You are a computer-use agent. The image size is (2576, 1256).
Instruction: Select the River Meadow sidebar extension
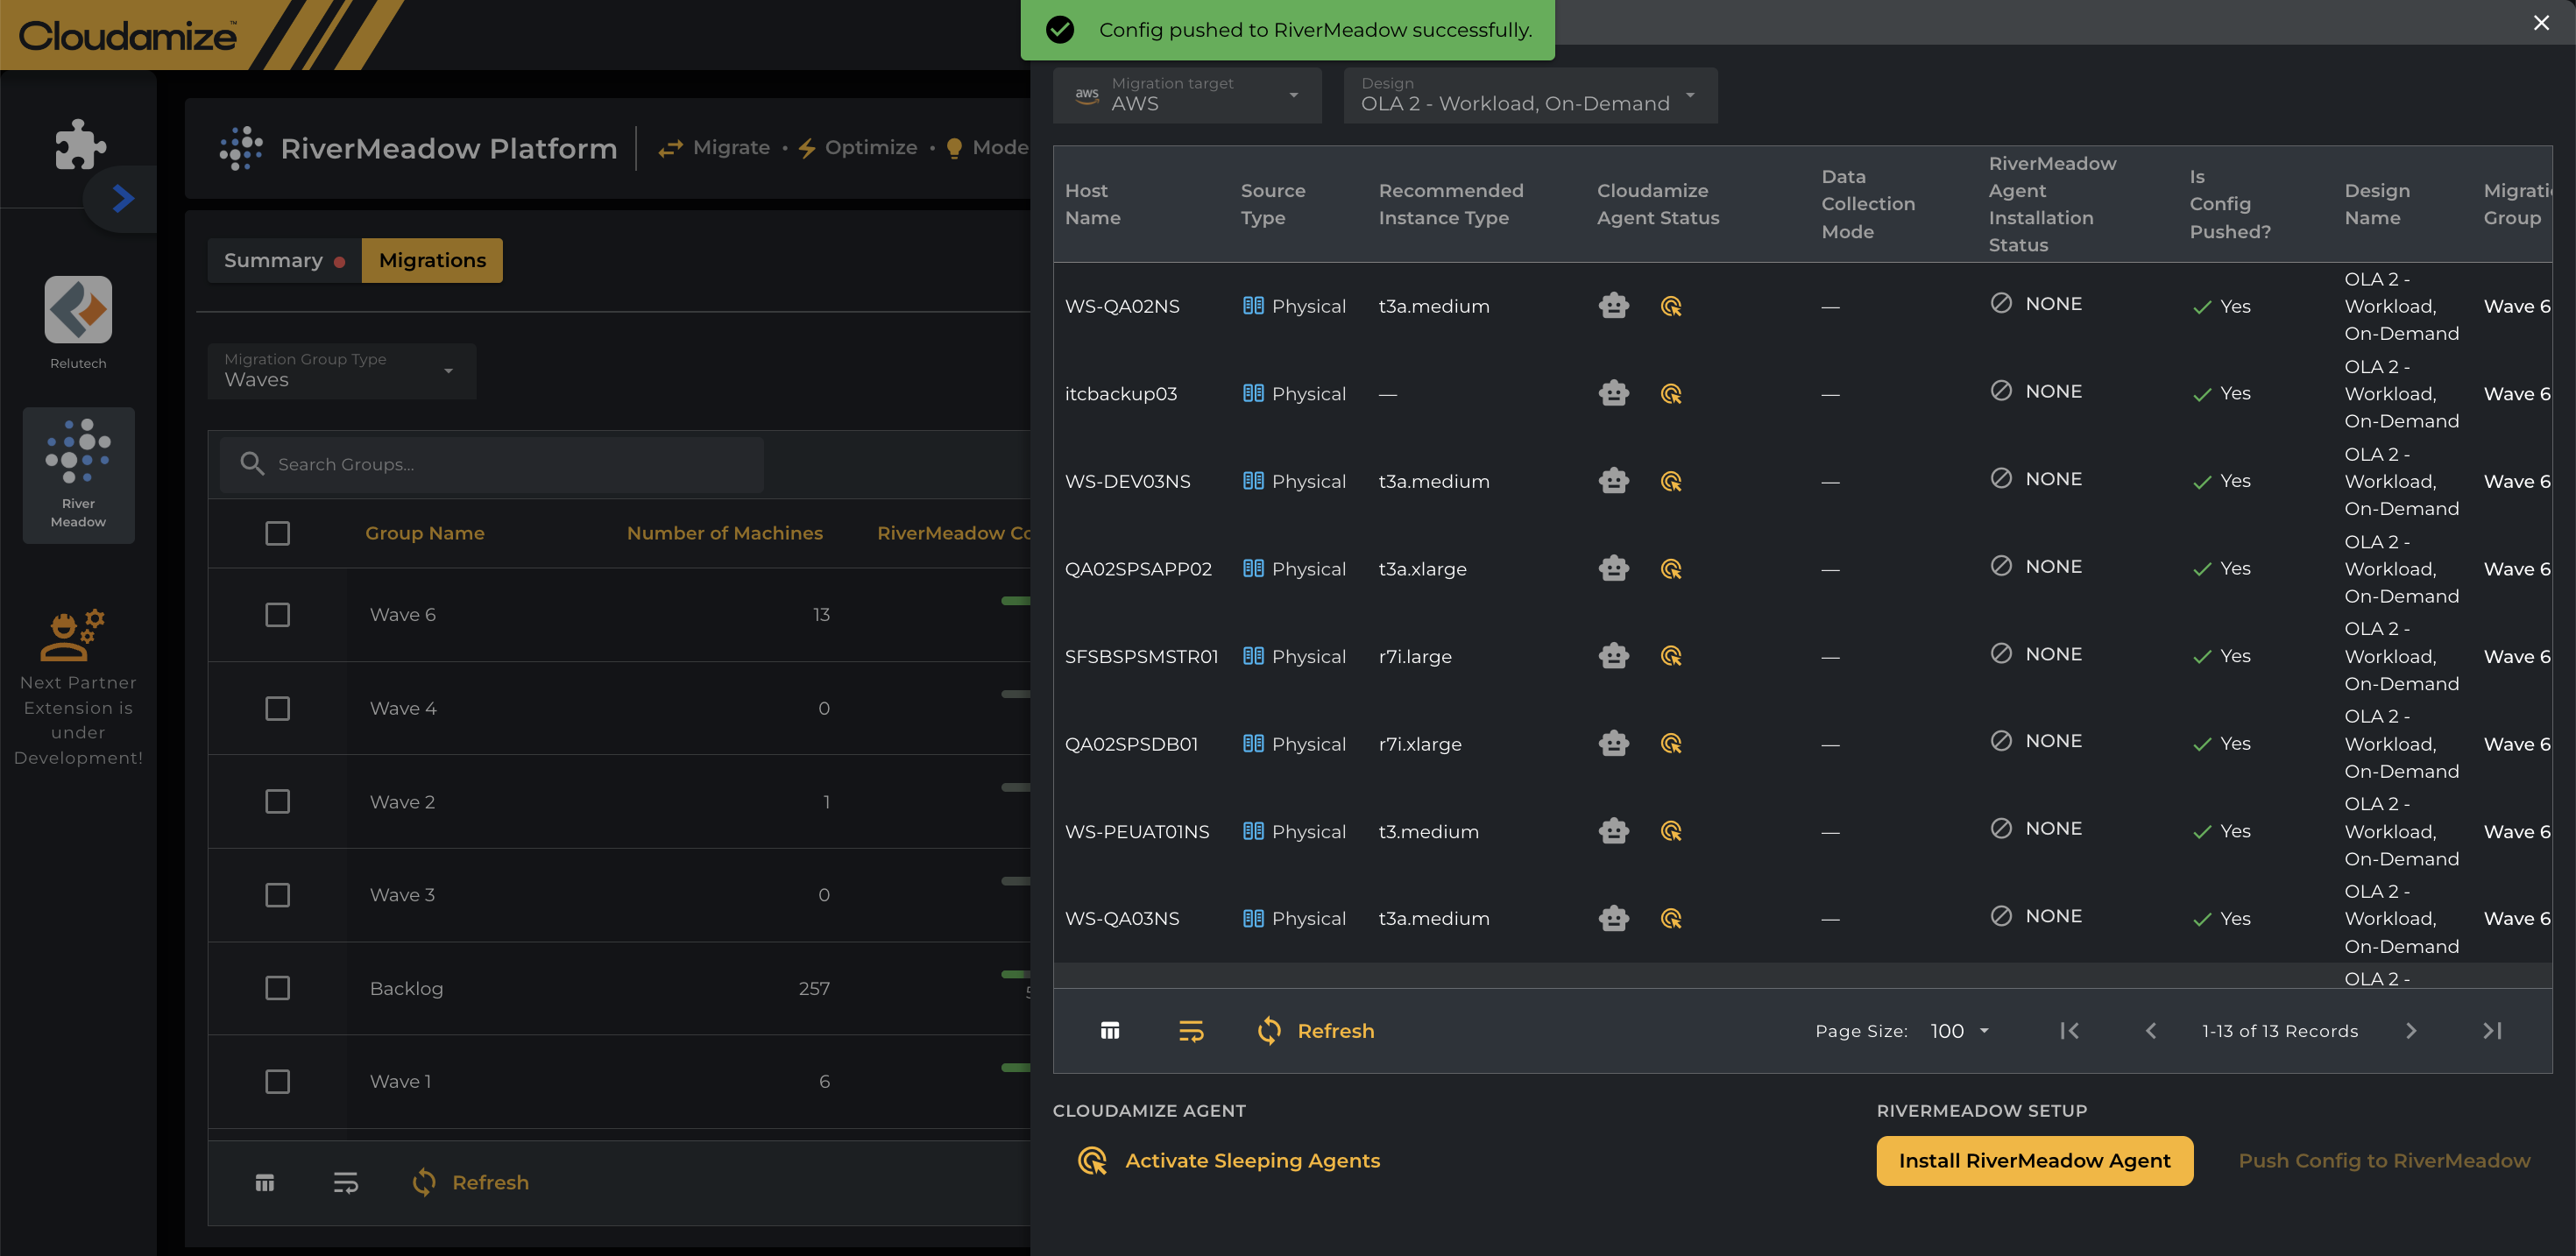[78, 475]
